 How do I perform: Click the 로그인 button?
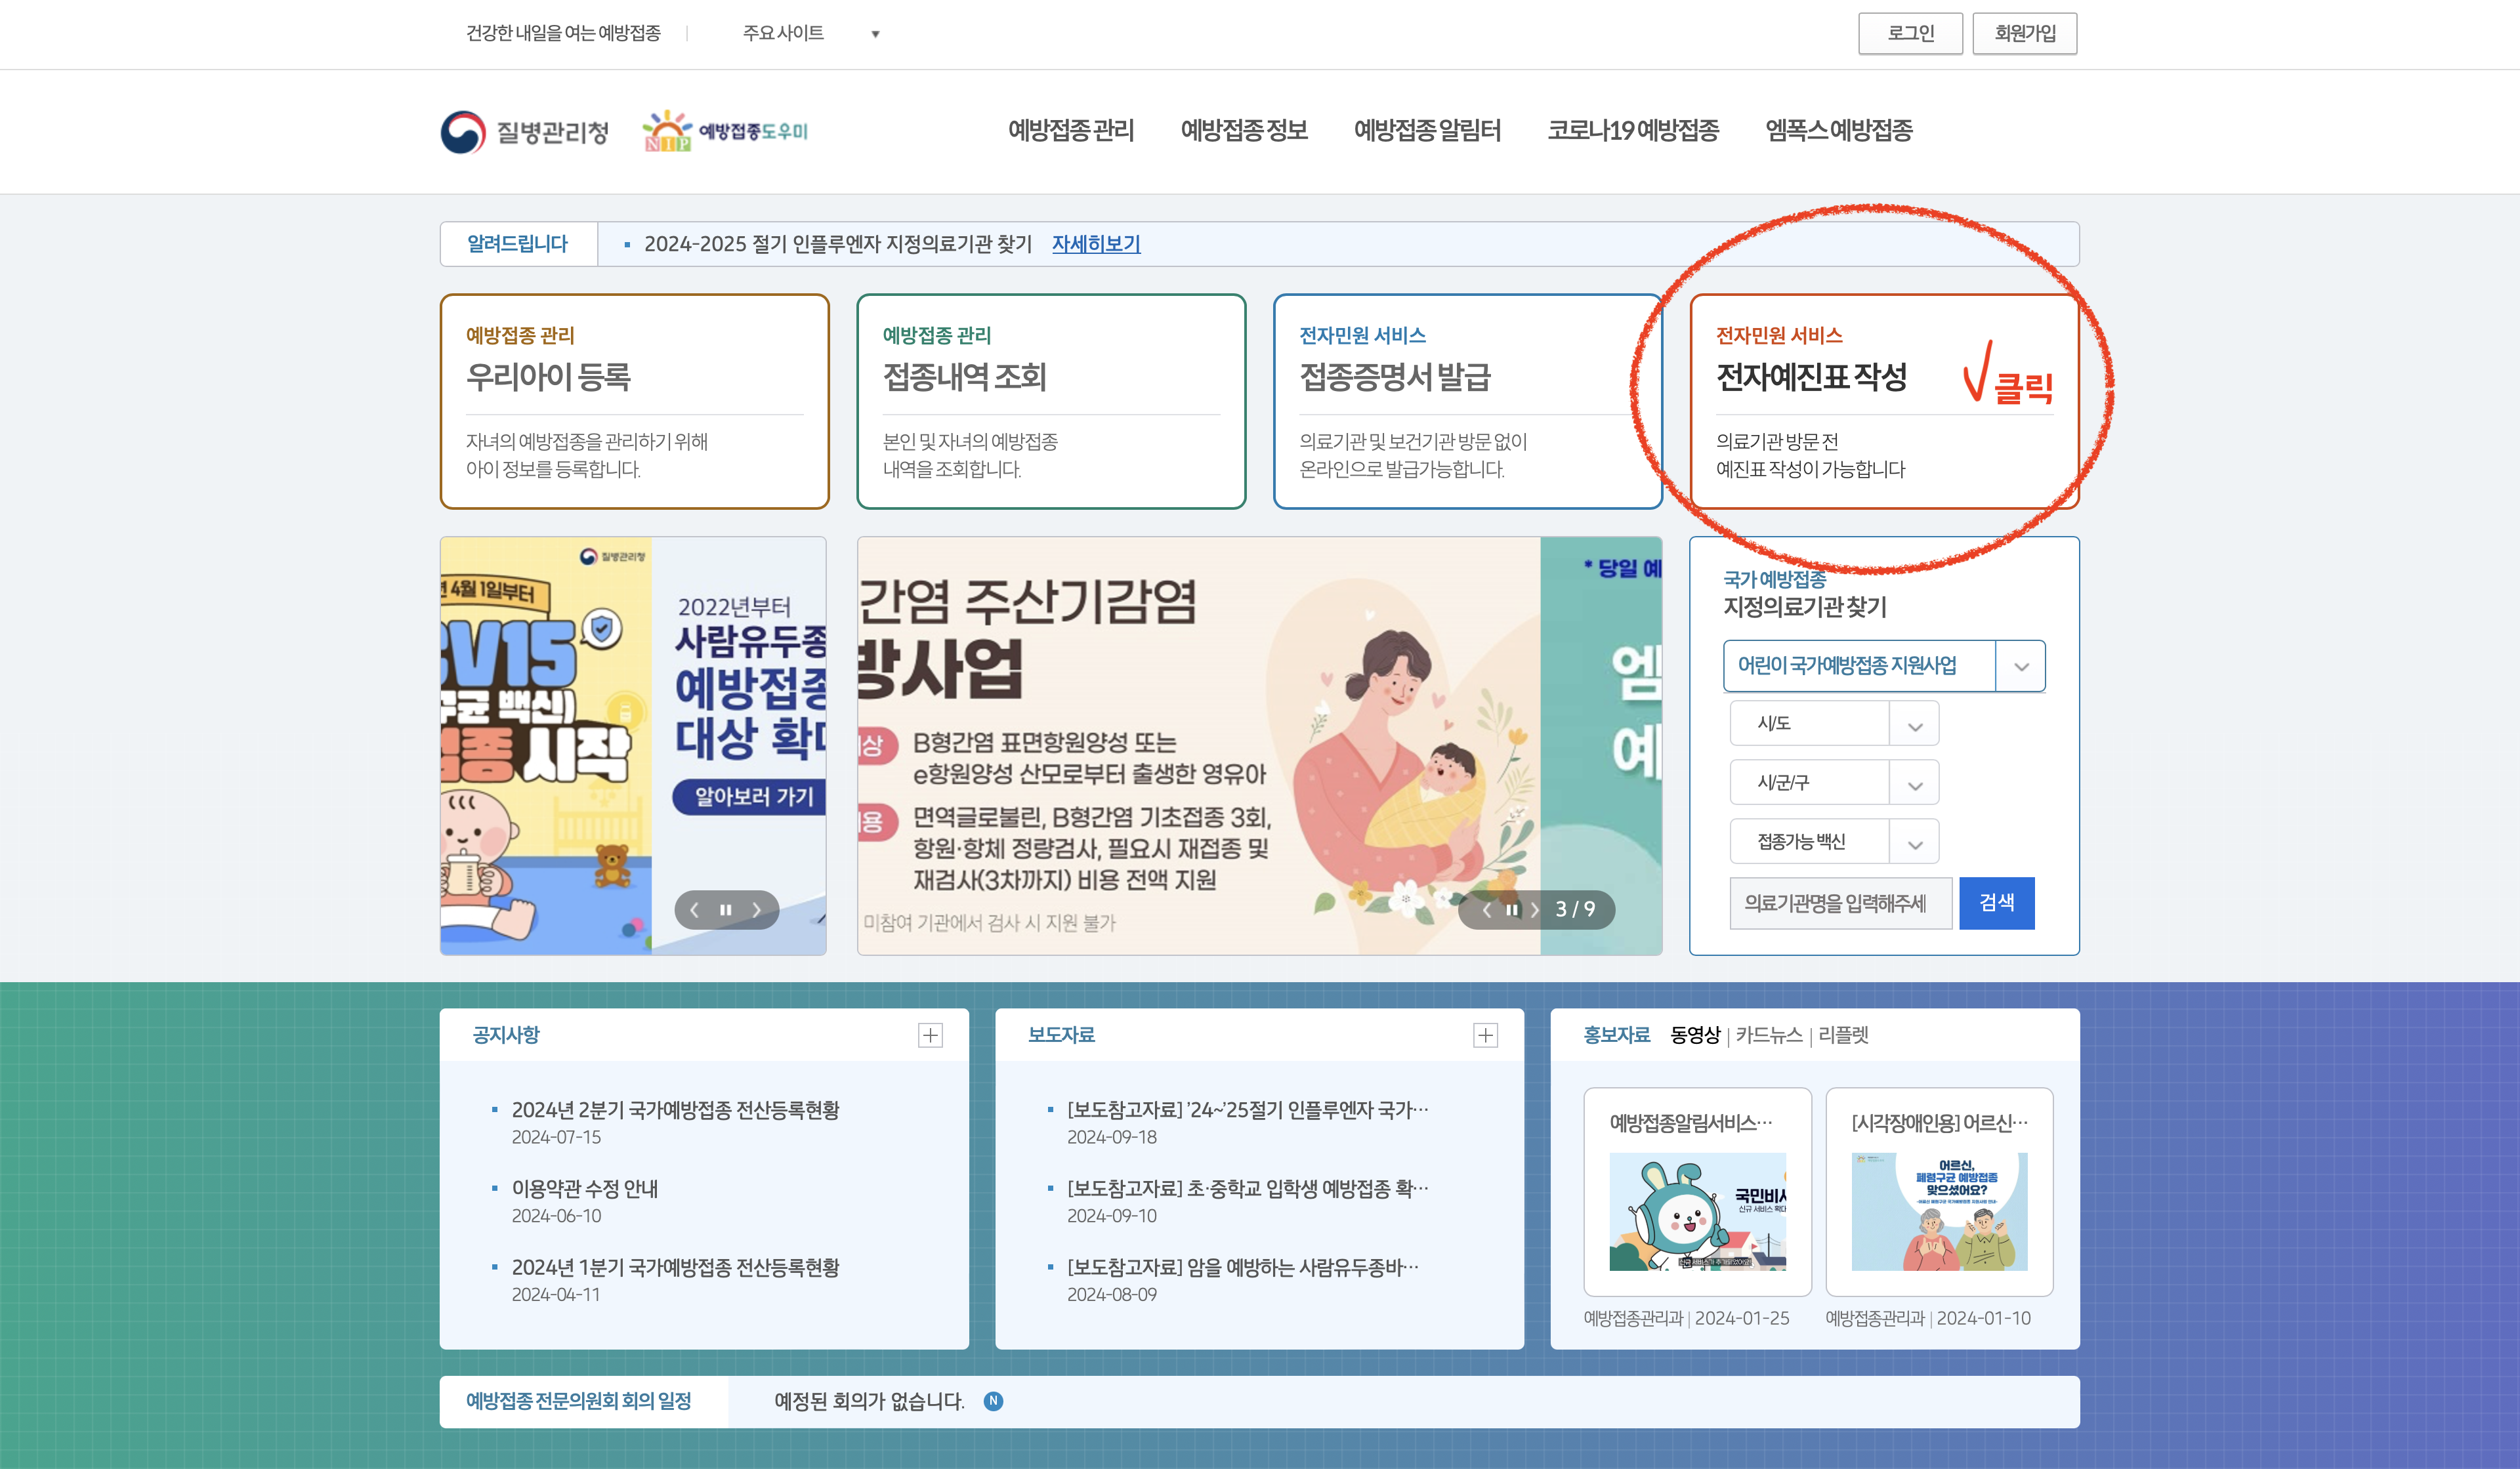[1910, 34]
